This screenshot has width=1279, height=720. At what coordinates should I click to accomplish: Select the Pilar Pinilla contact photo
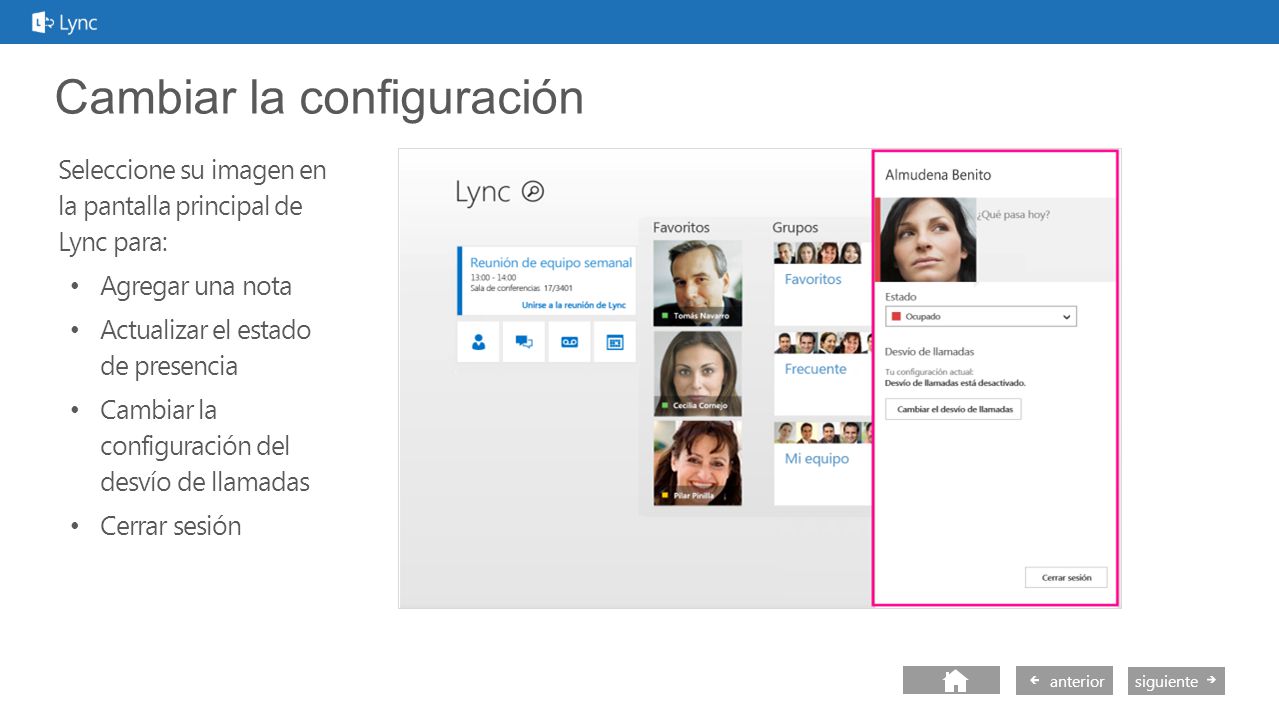tap(698, 463)
